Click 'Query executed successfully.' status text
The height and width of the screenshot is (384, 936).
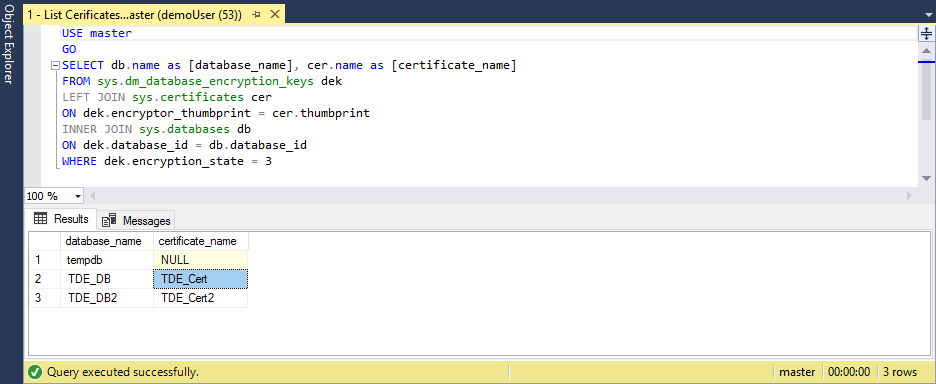click(123, 372)
